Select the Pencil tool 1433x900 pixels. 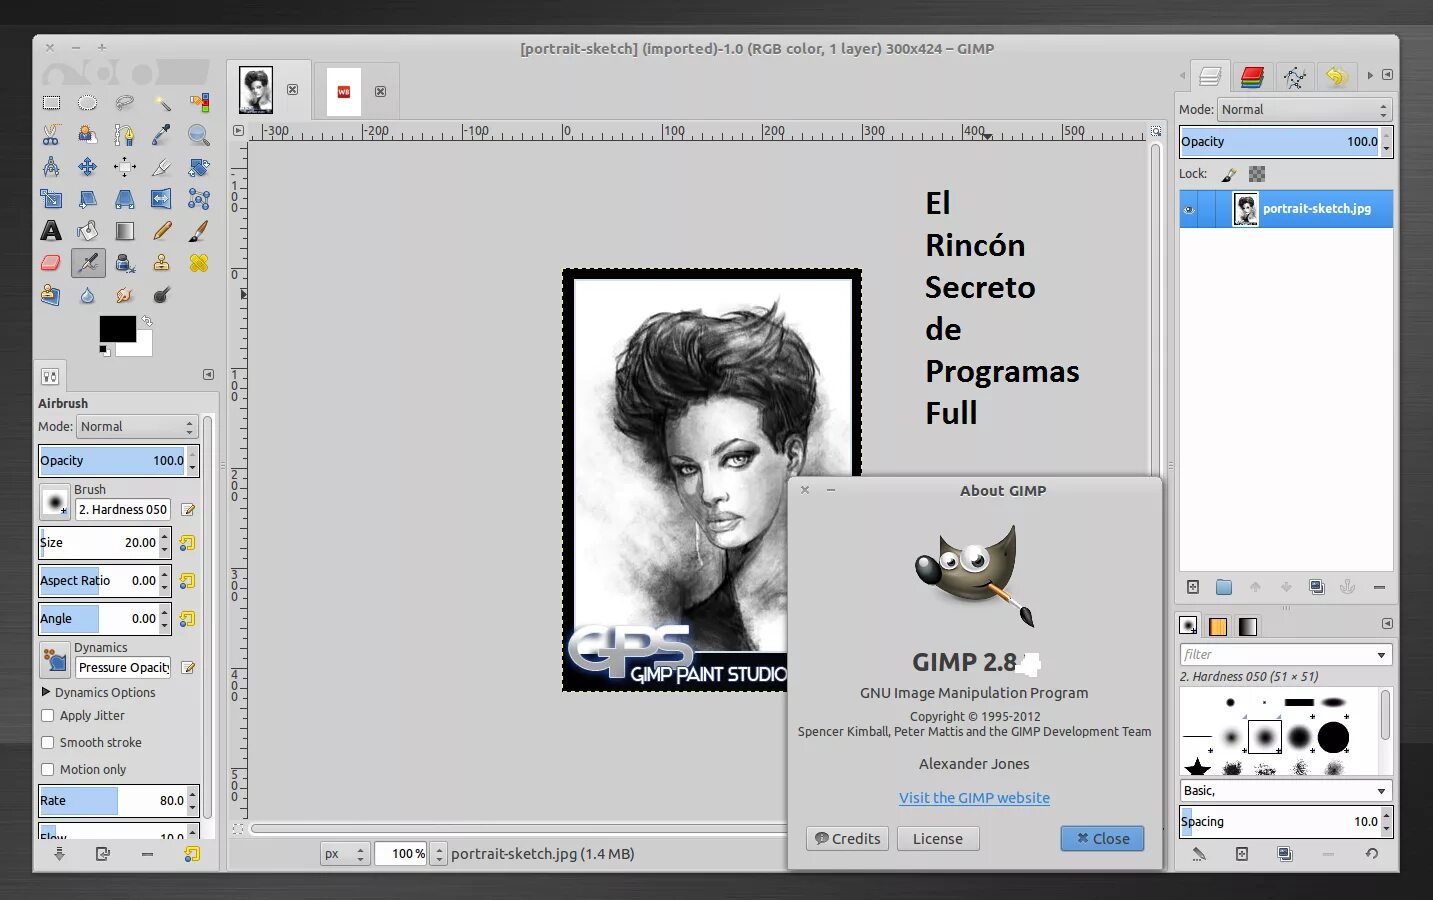[162, 231]
